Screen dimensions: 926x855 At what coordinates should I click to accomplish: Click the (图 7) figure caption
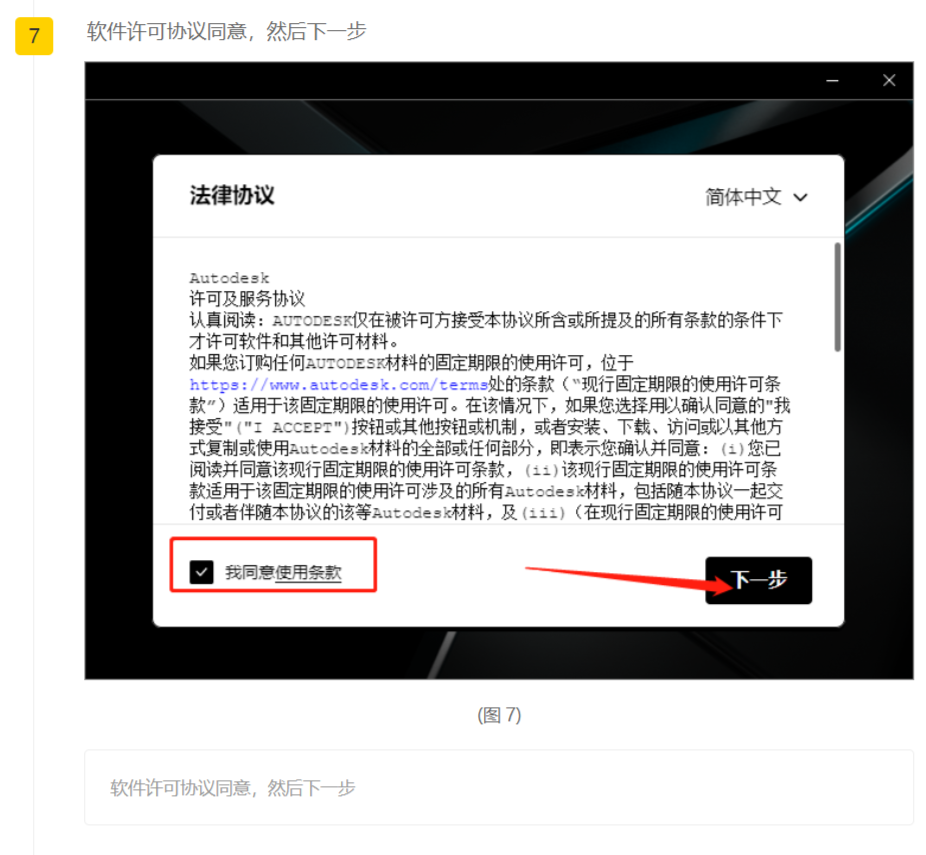tap(499, 715)
